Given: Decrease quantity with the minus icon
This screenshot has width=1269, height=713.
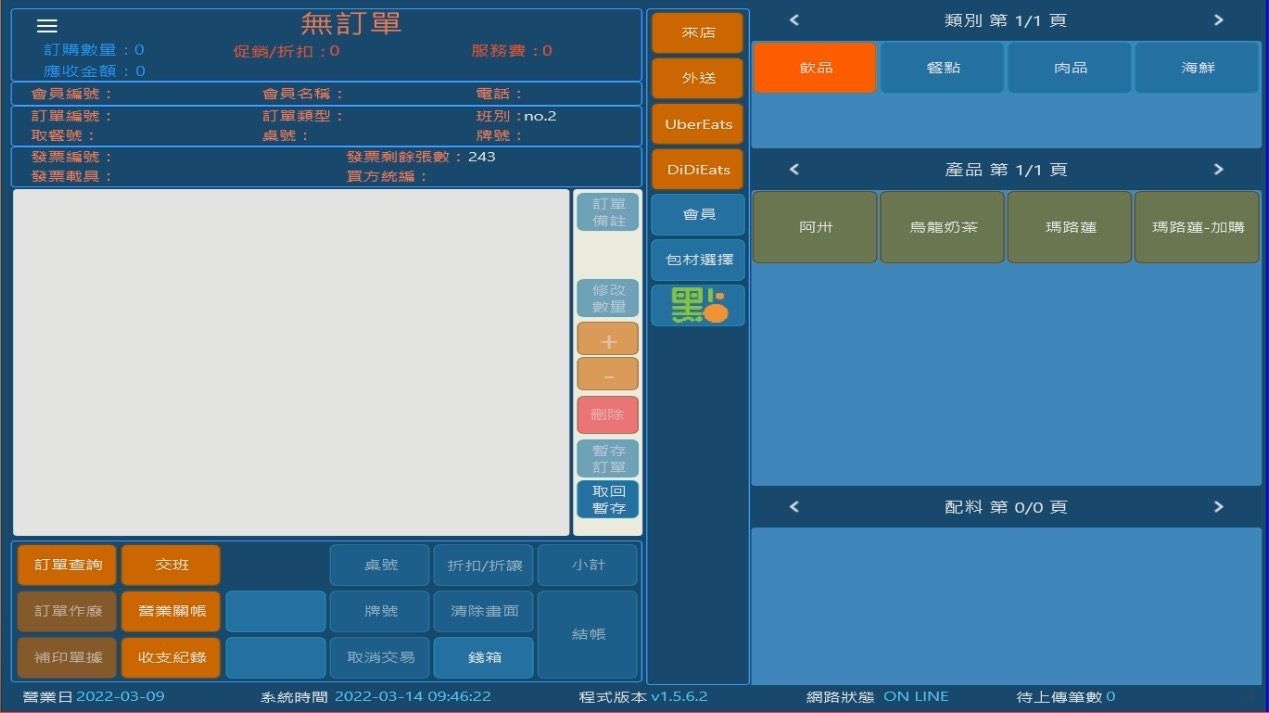Looking at the screenshot, I should pyautogui.click(x=606, y=375).
